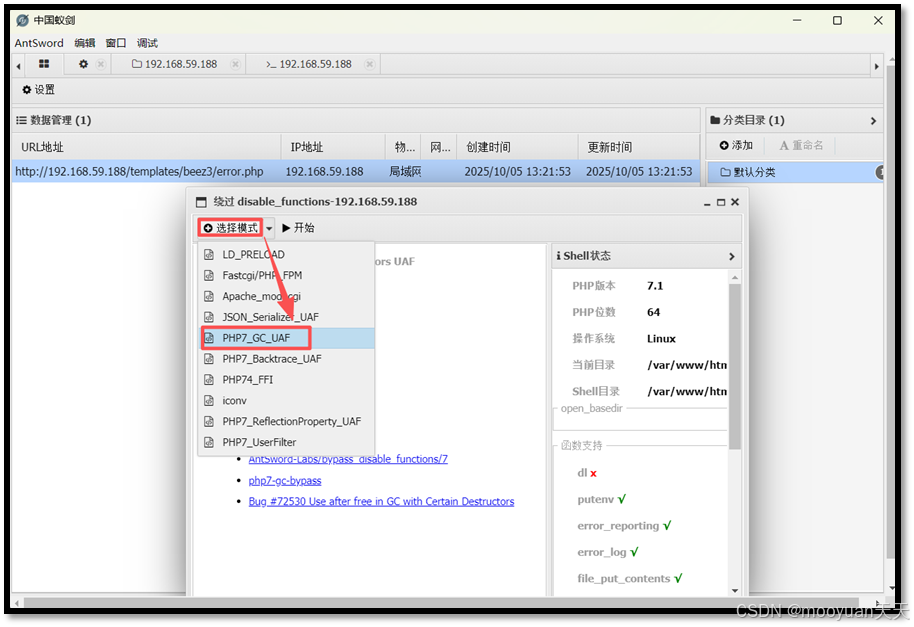Click the dropdown arrow beside 选择模式
Screen dimensions: 914x627
pos(269,228)
